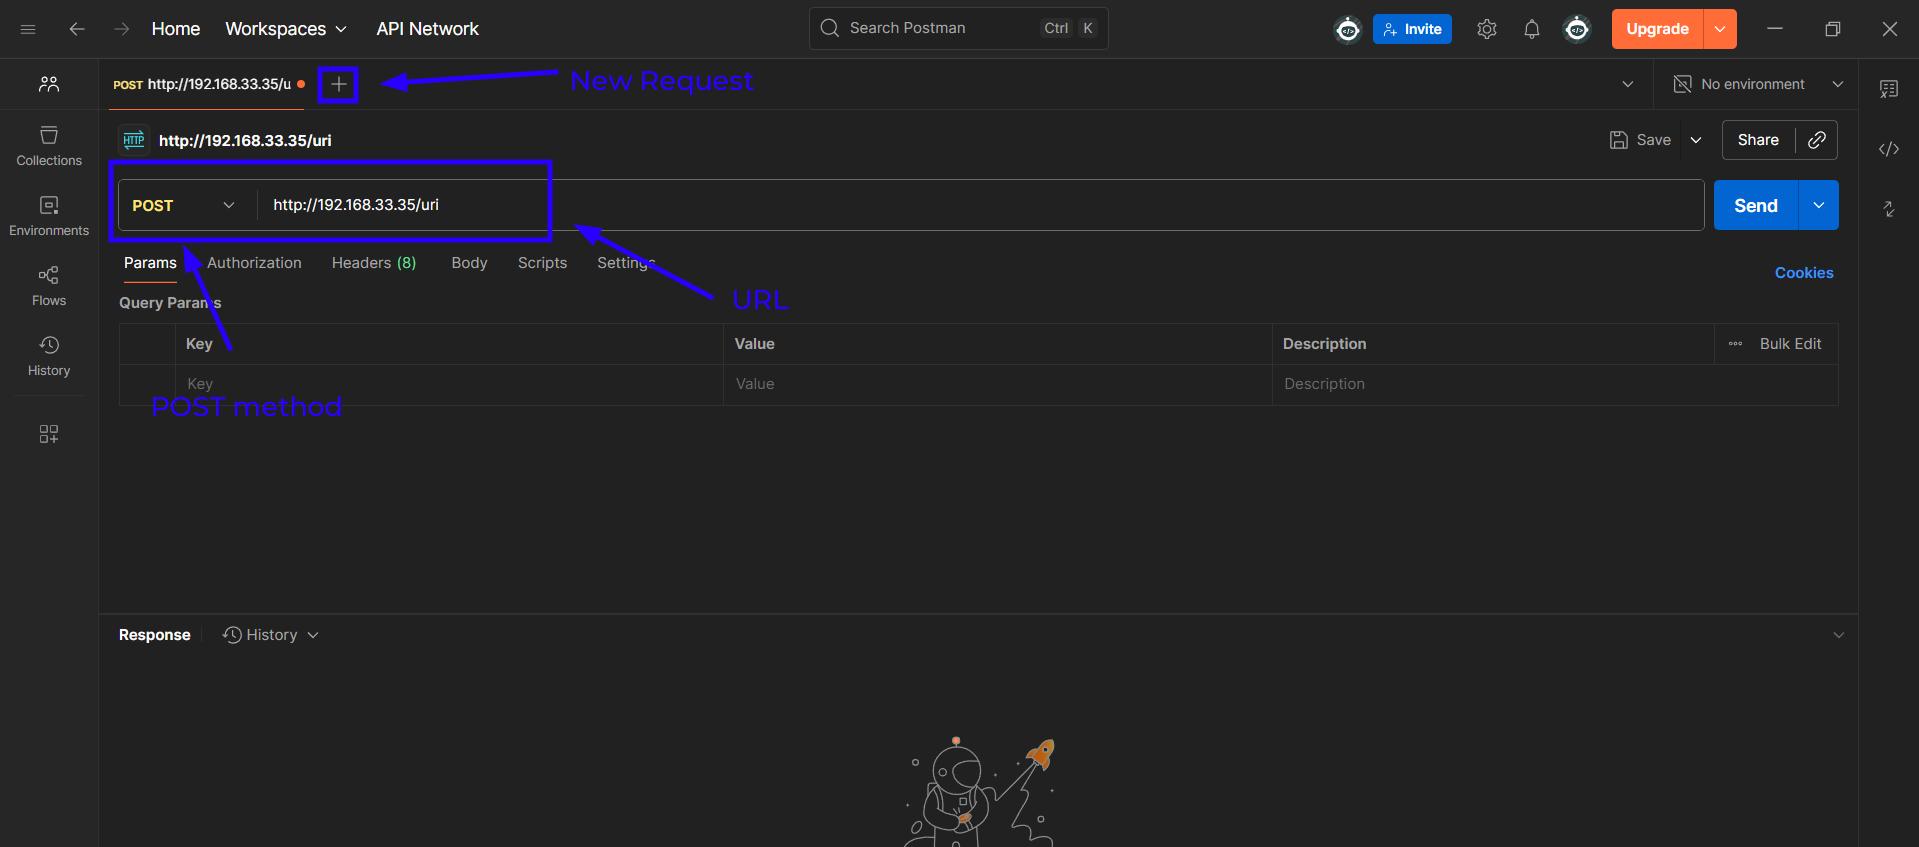Open Collections in the sidebar
Screen dimensions: 1919x847
pyautogui.click(x=49, y=146)
